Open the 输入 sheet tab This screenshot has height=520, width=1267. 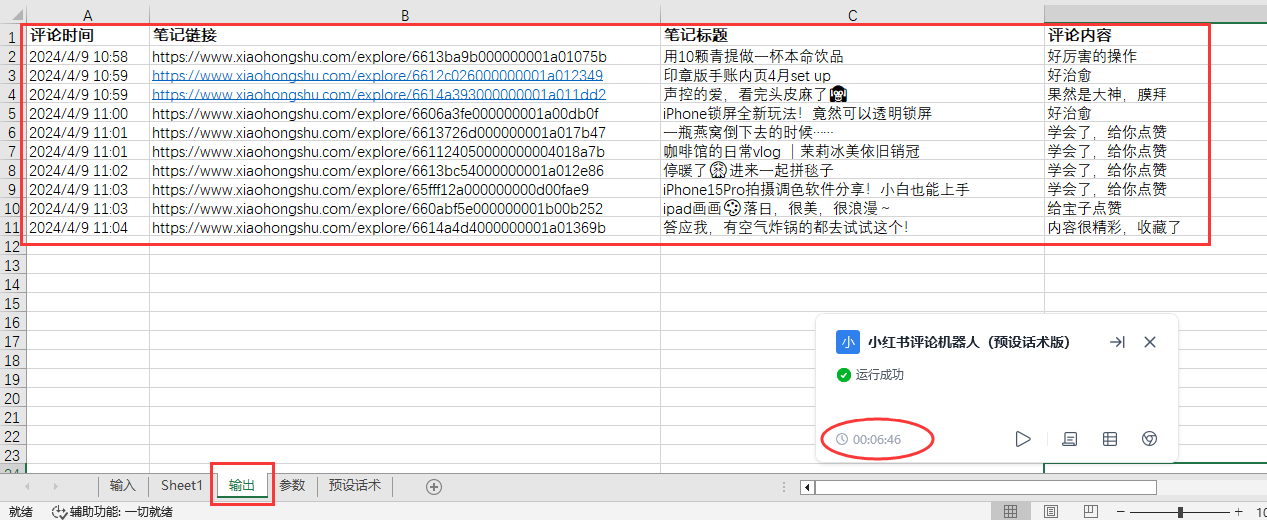[122, 486]
